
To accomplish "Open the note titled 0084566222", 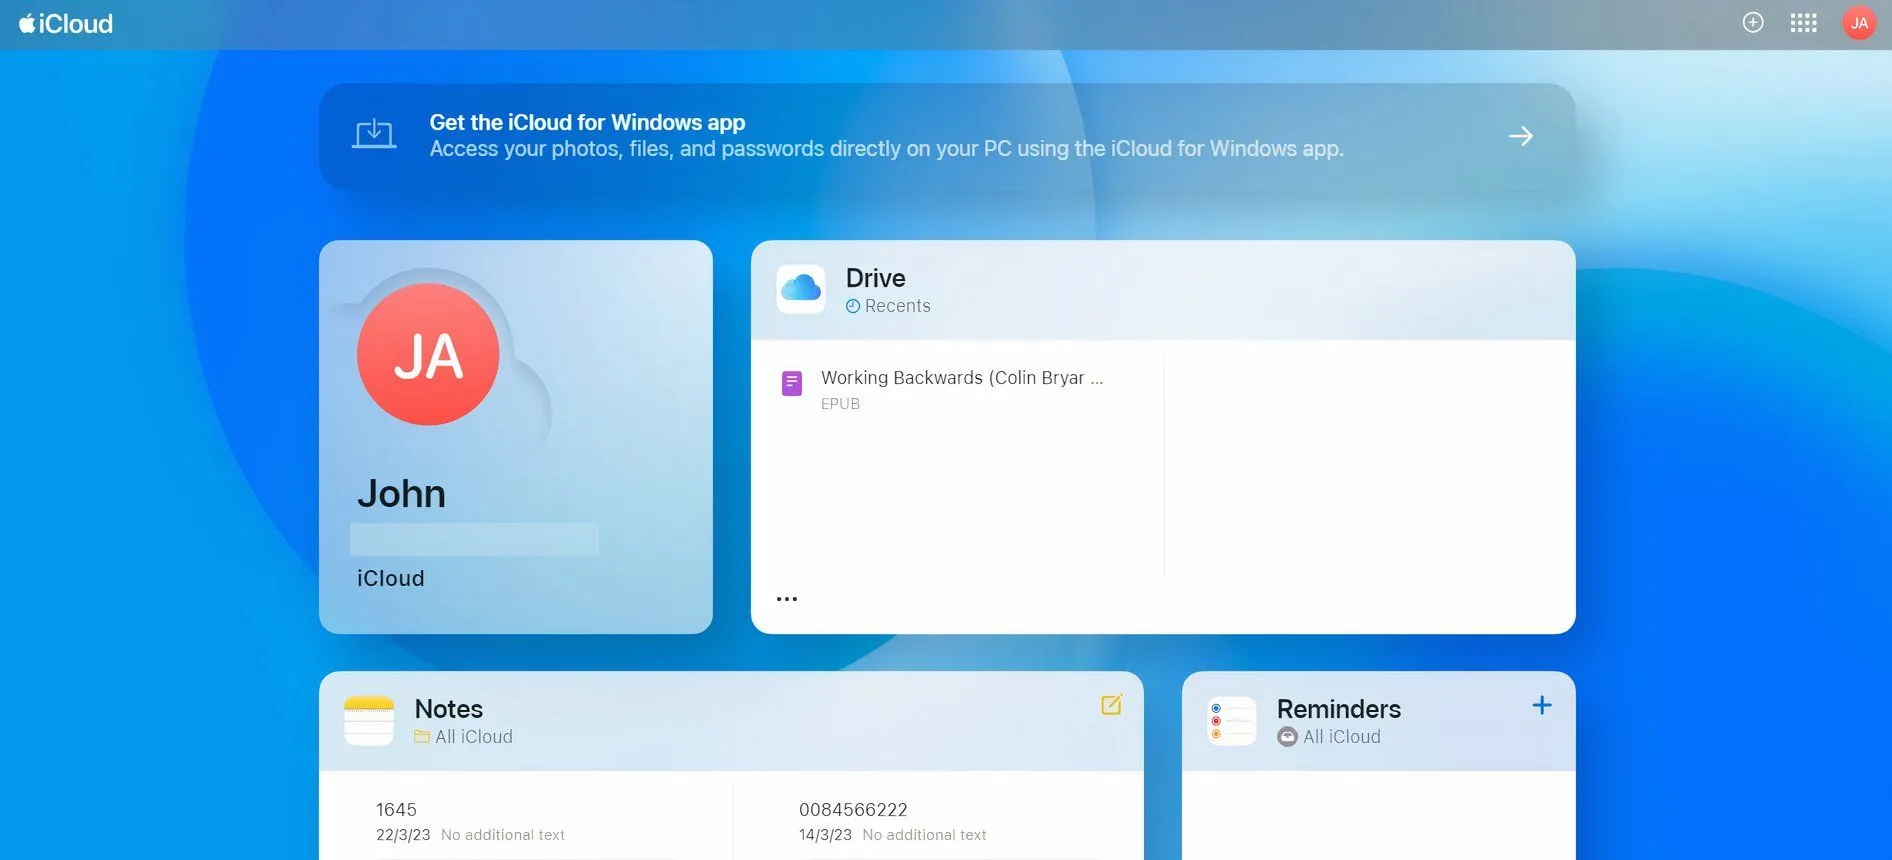I will click(x=853, y=810).
